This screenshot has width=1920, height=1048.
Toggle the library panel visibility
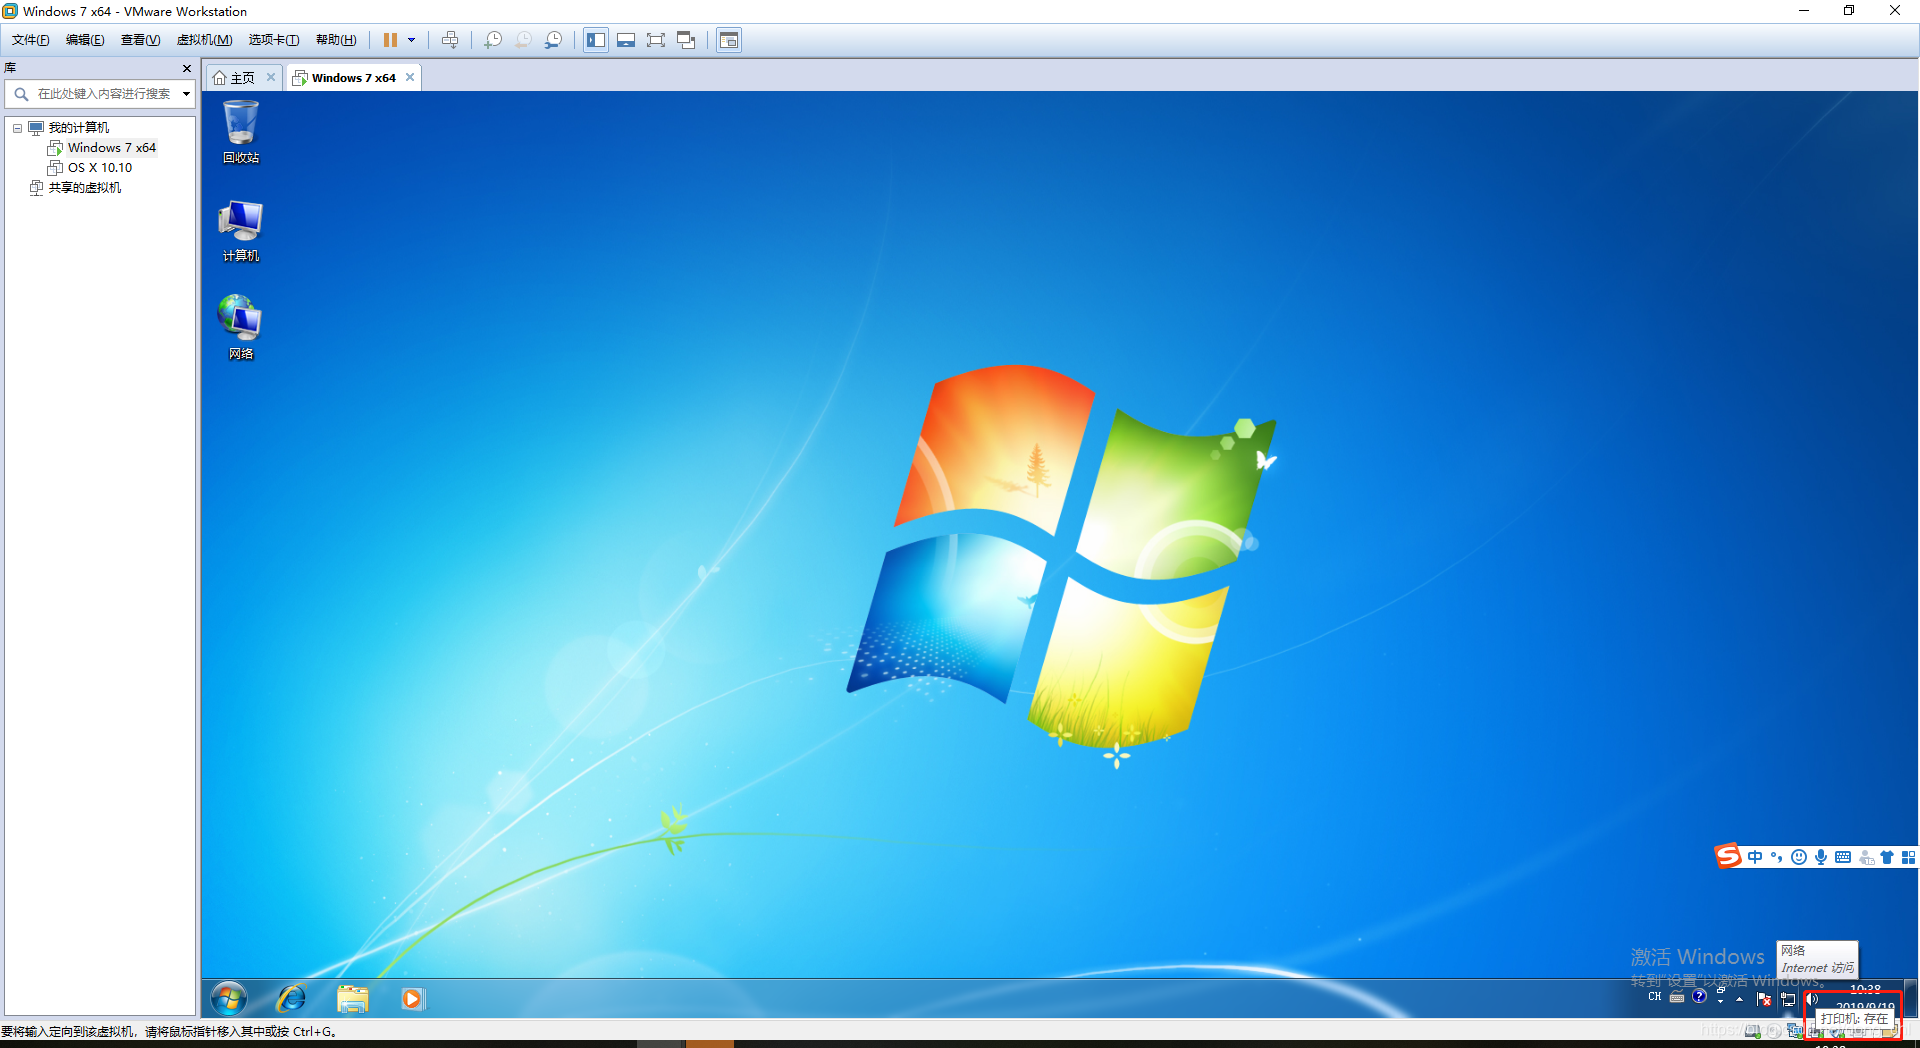596,40
